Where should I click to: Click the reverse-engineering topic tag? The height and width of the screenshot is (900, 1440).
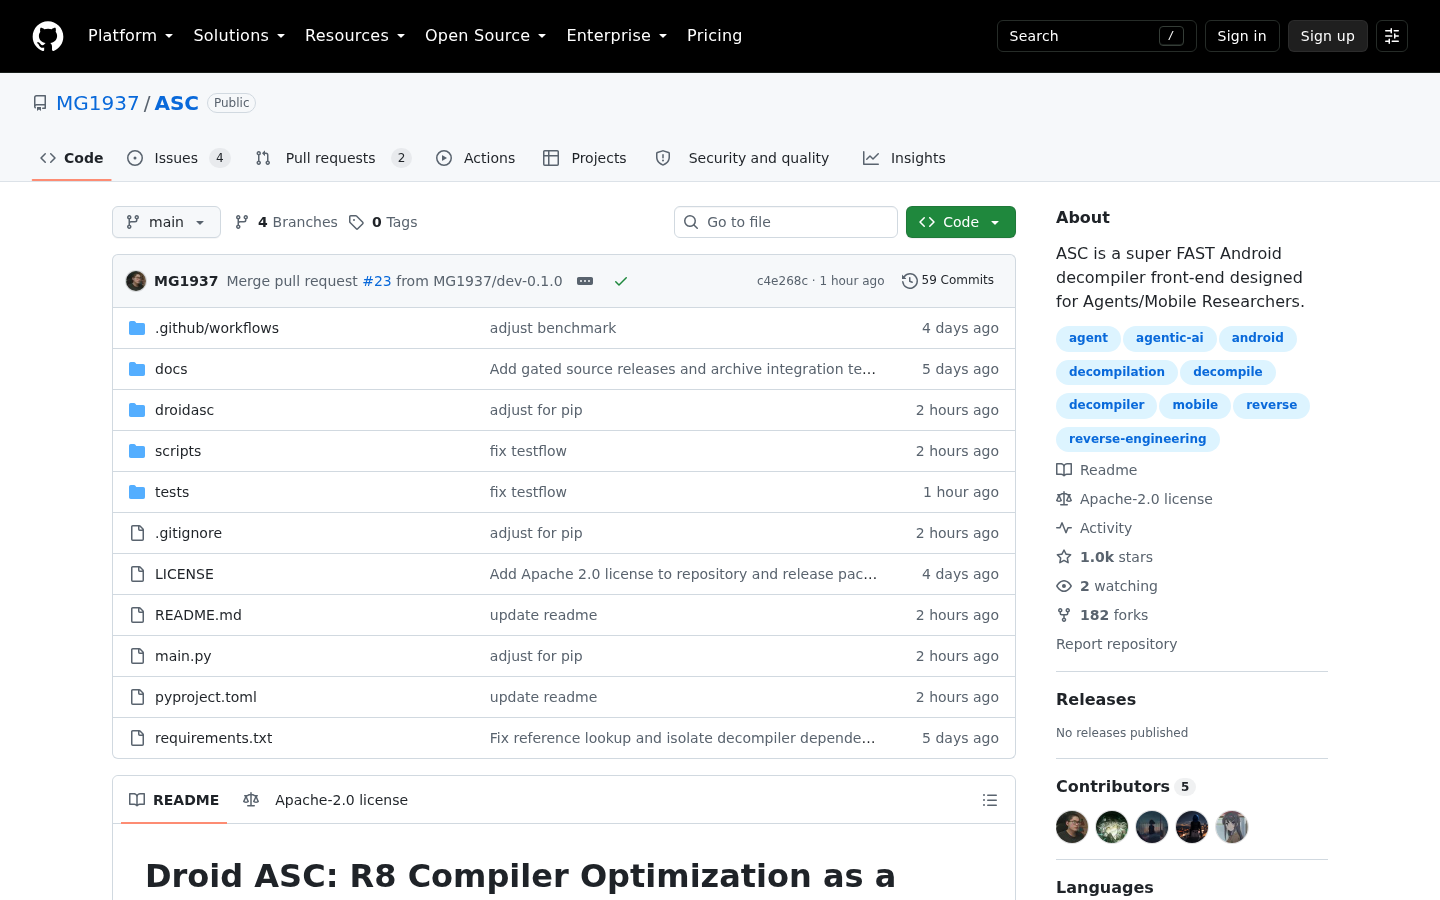point(1138,439)
